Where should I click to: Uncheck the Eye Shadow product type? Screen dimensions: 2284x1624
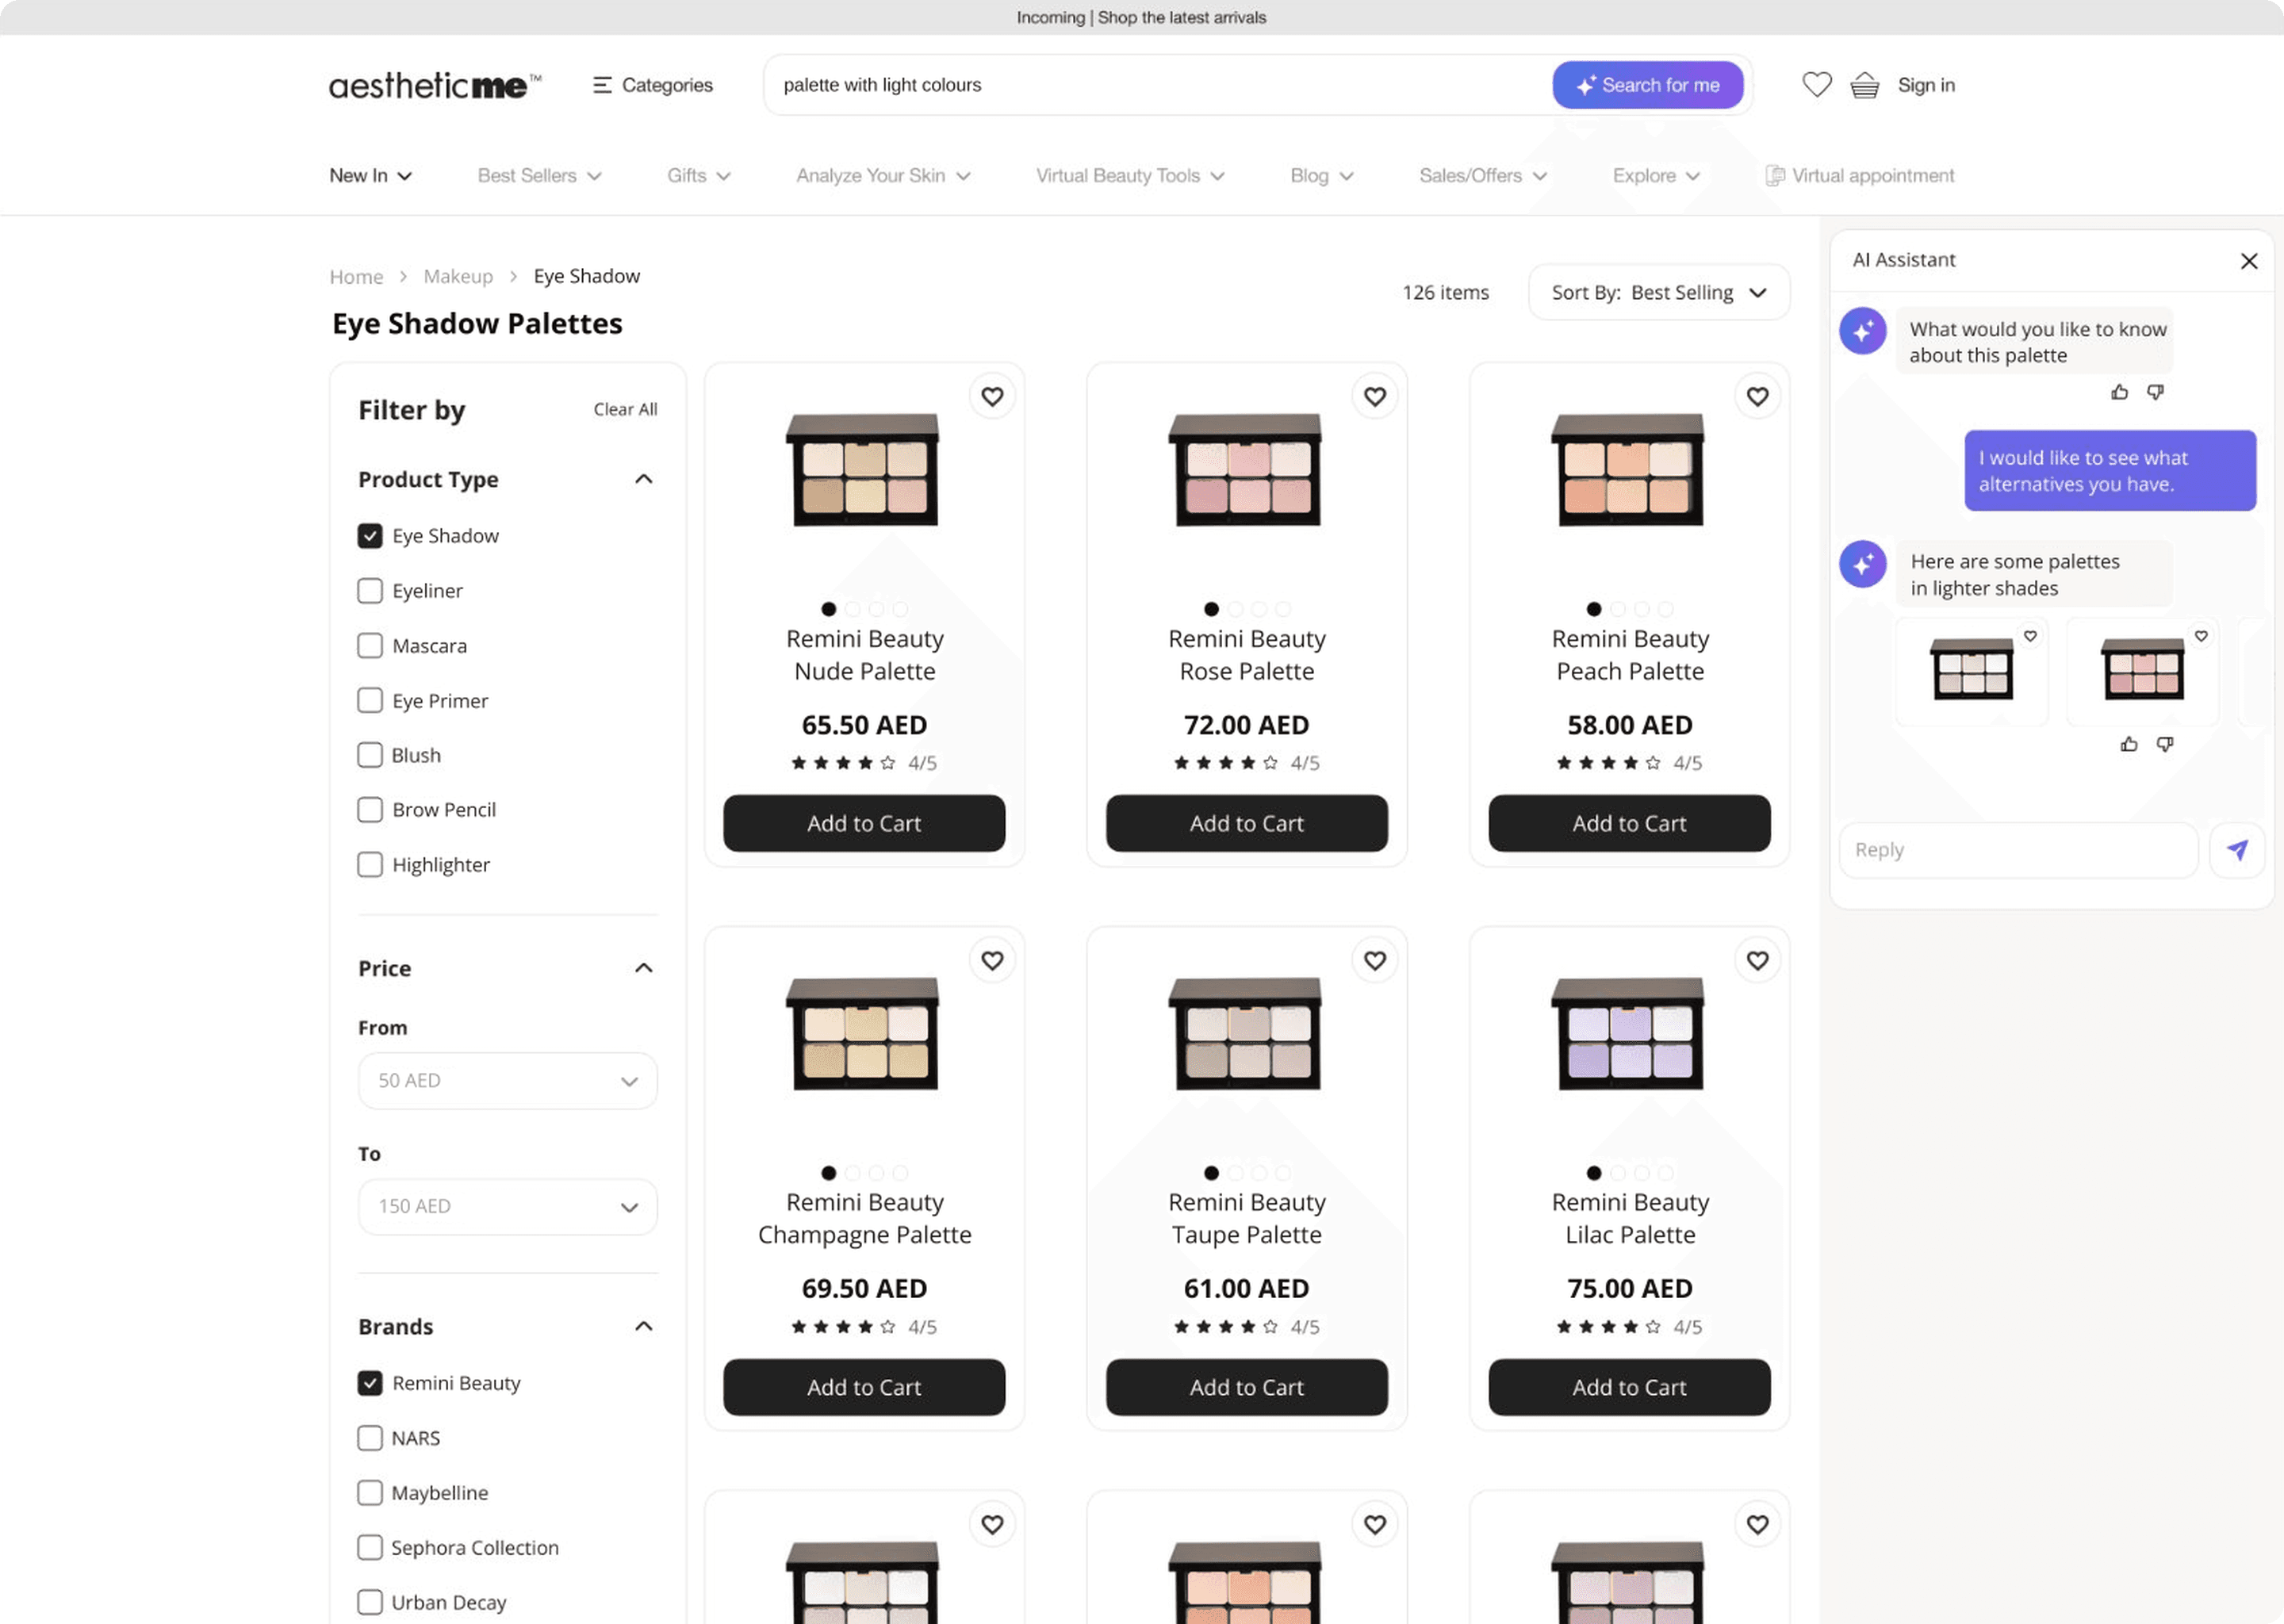(370, 536)
